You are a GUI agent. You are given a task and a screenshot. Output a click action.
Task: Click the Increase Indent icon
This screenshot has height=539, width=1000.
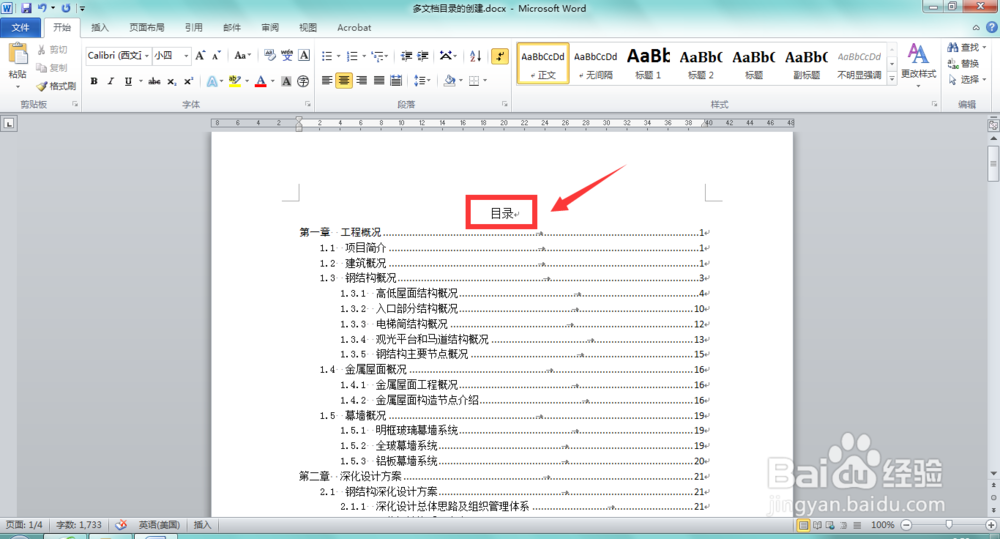[422, 56]
